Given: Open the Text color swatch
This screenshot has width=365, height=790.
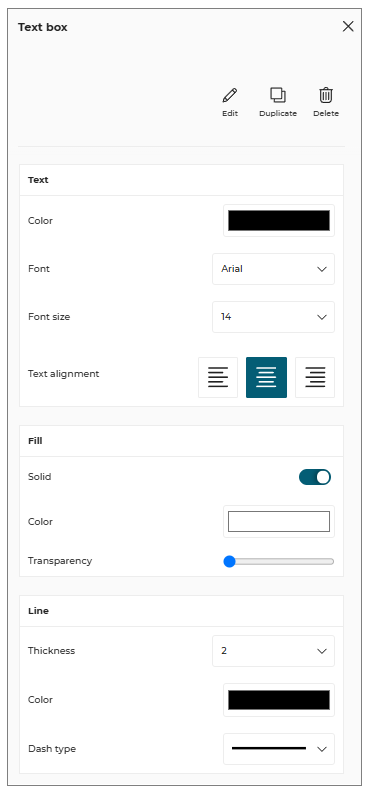Looking at the screenshot, I should (x=279, y=221).
